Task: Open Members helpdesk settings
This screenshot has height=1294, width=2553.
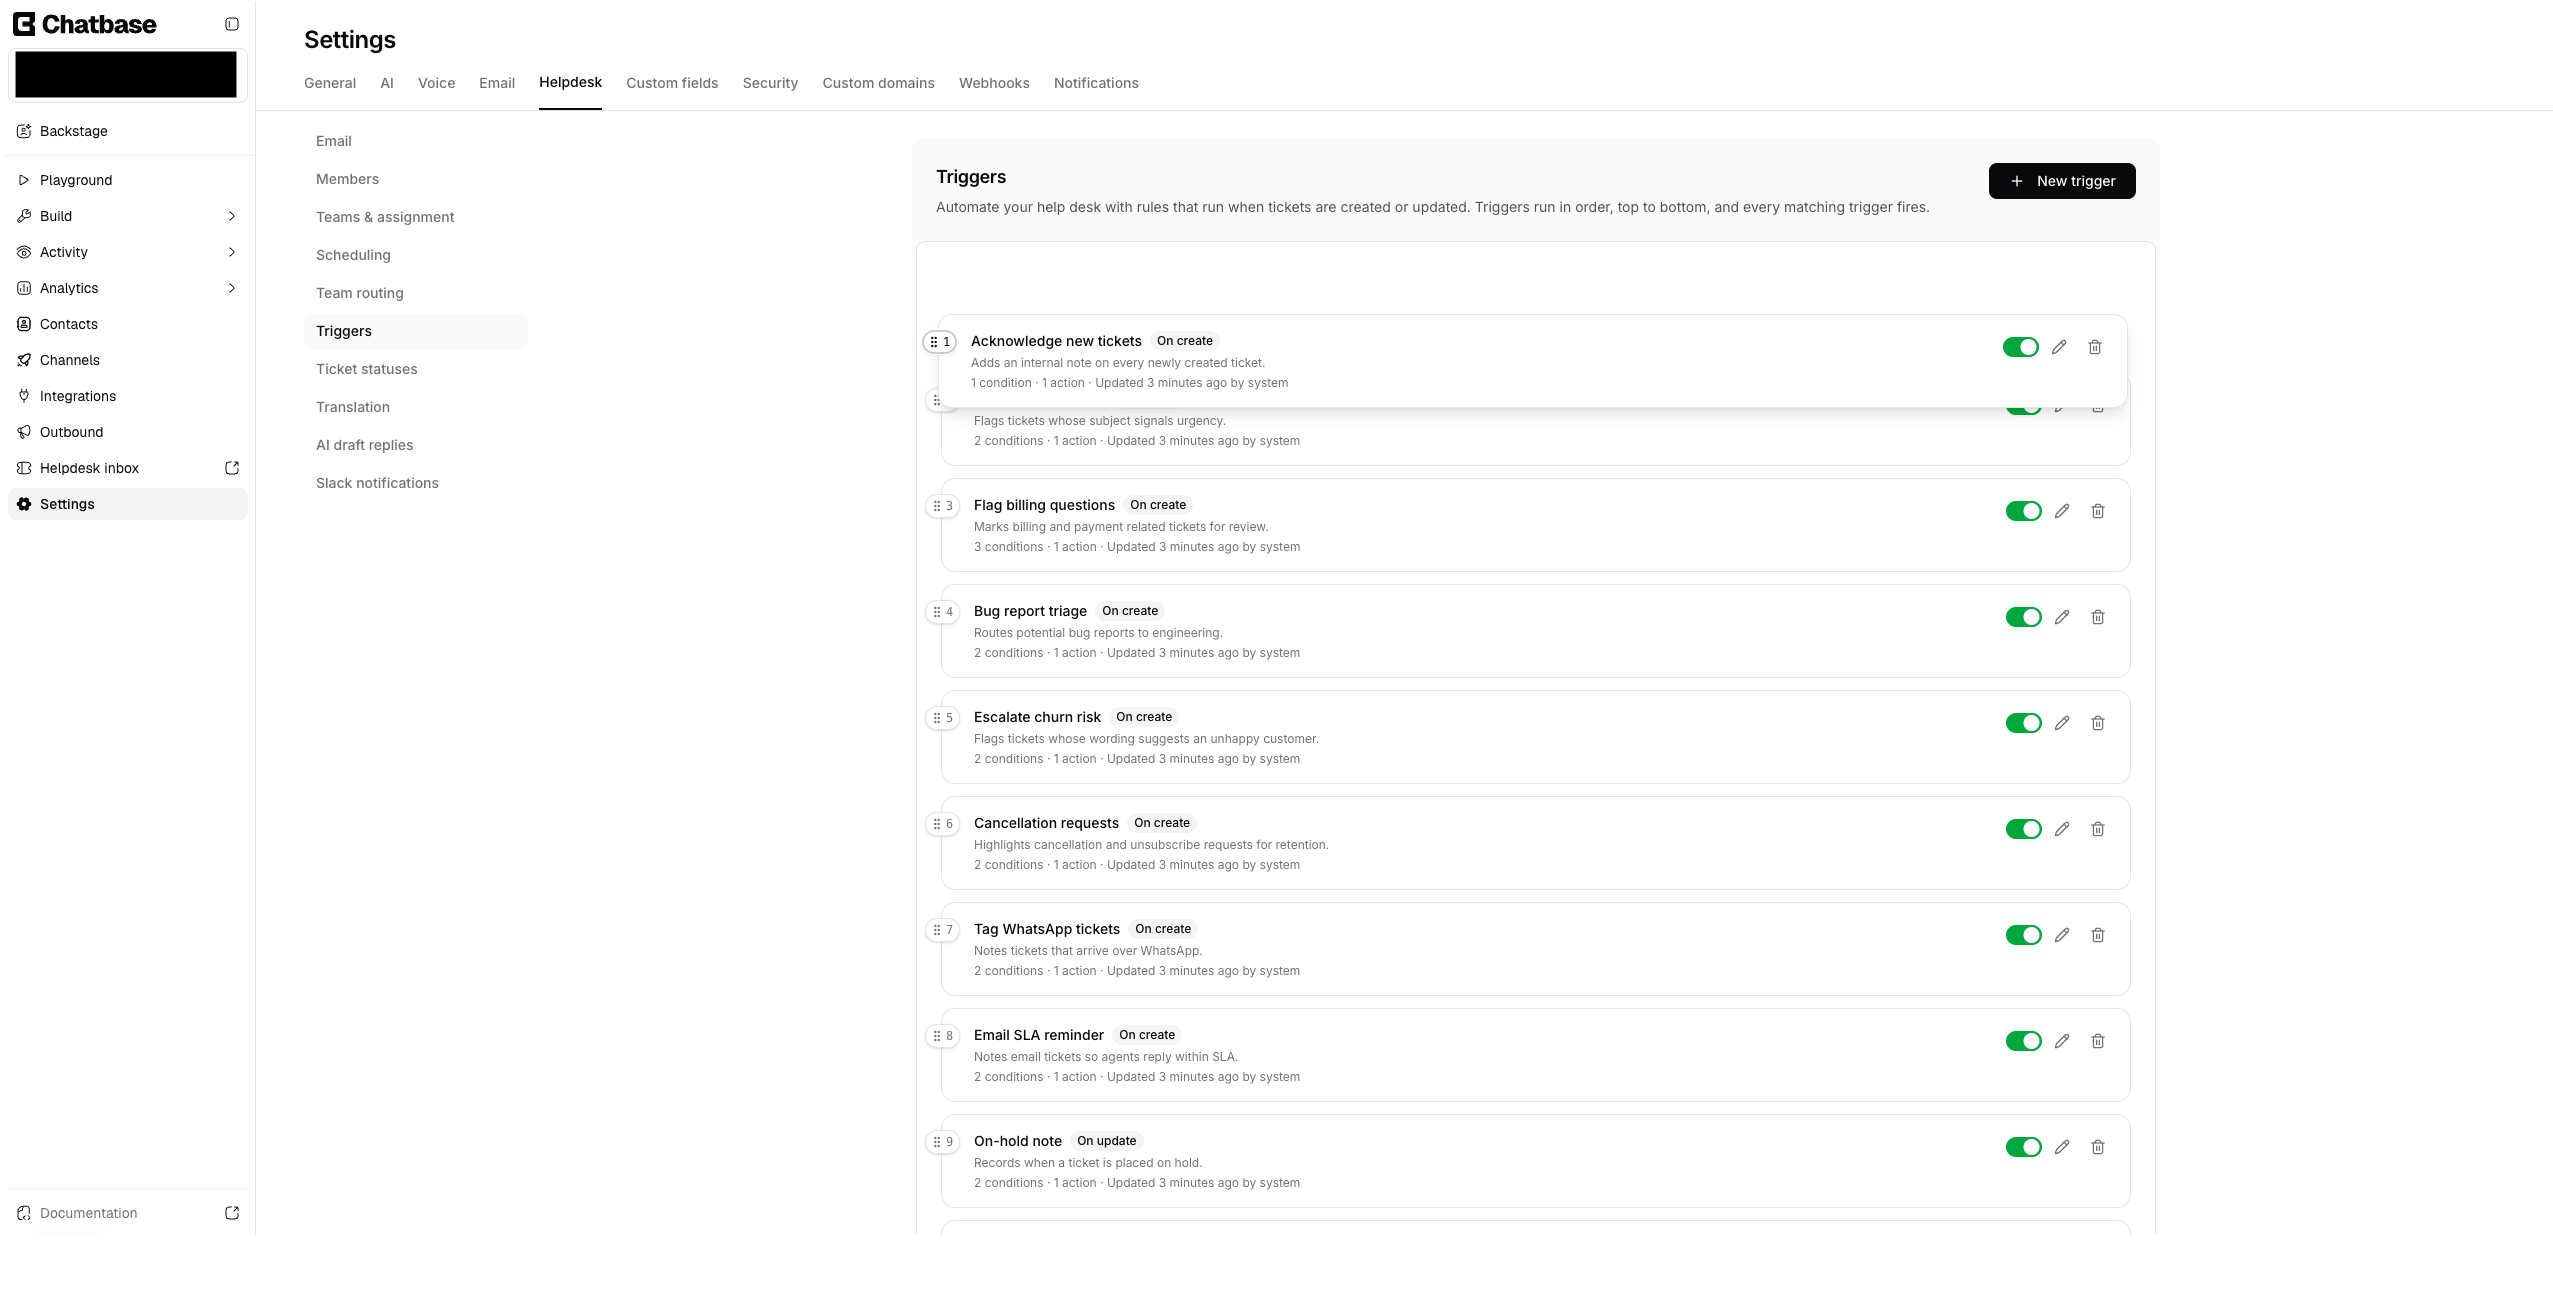Action: coord(416,179)
